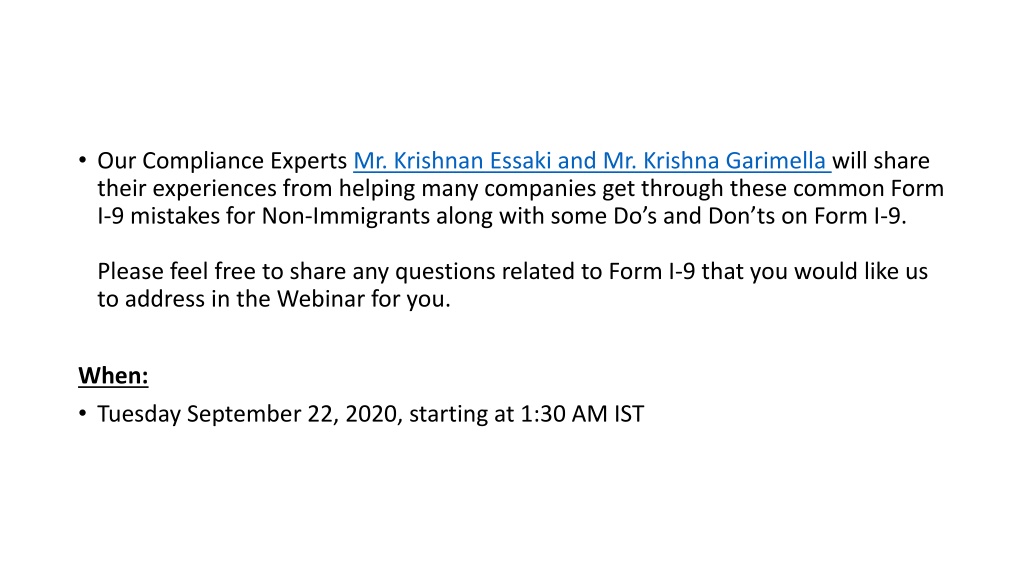Click the bullet before "Tuesday September 22"
Viewport: 1024px width, 576px height.
click(x=82, y=413)
